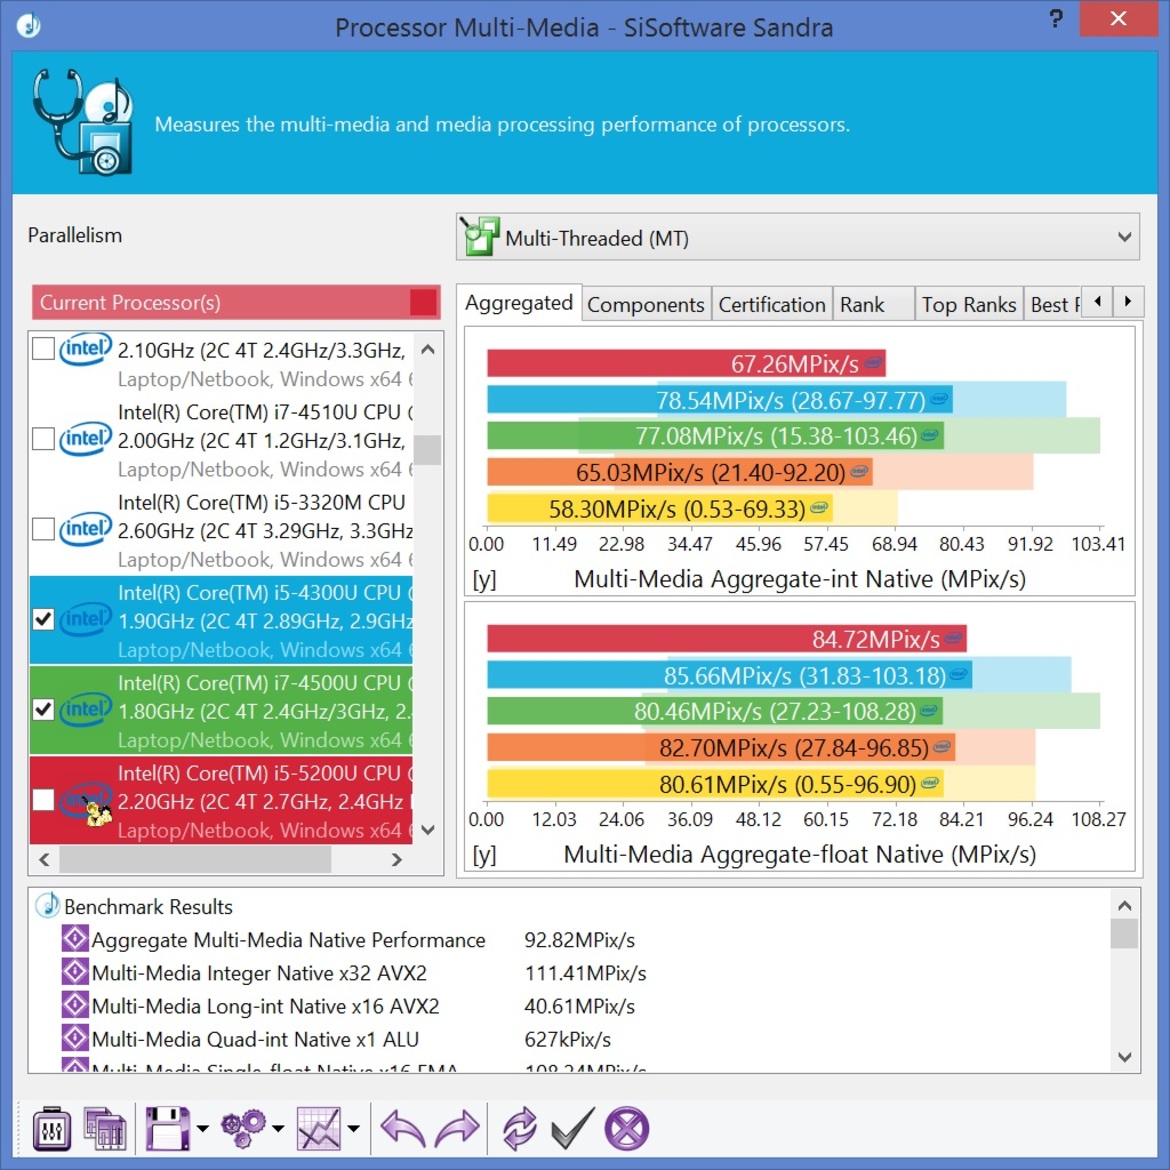Open the Parallelism Multi-Threaded dropdown
Screen dimensions: 1170x1170
pyautogui.click(x=798, y=237)
